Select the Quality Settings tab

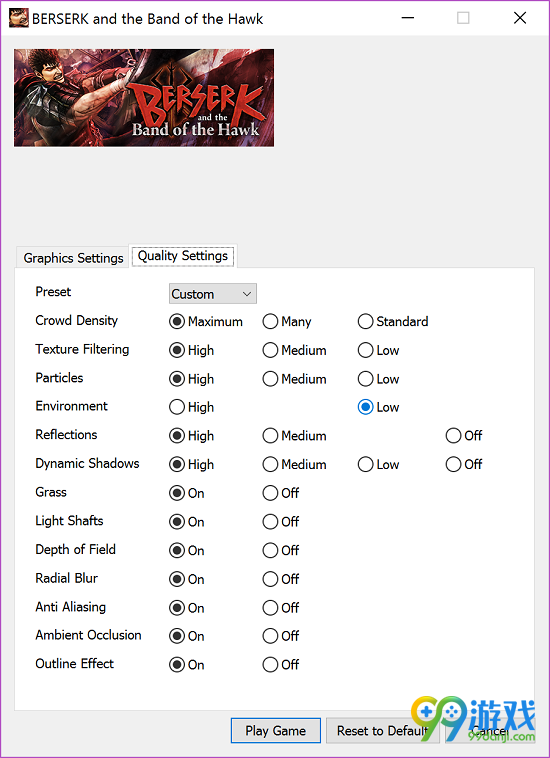tap(183, 256)
